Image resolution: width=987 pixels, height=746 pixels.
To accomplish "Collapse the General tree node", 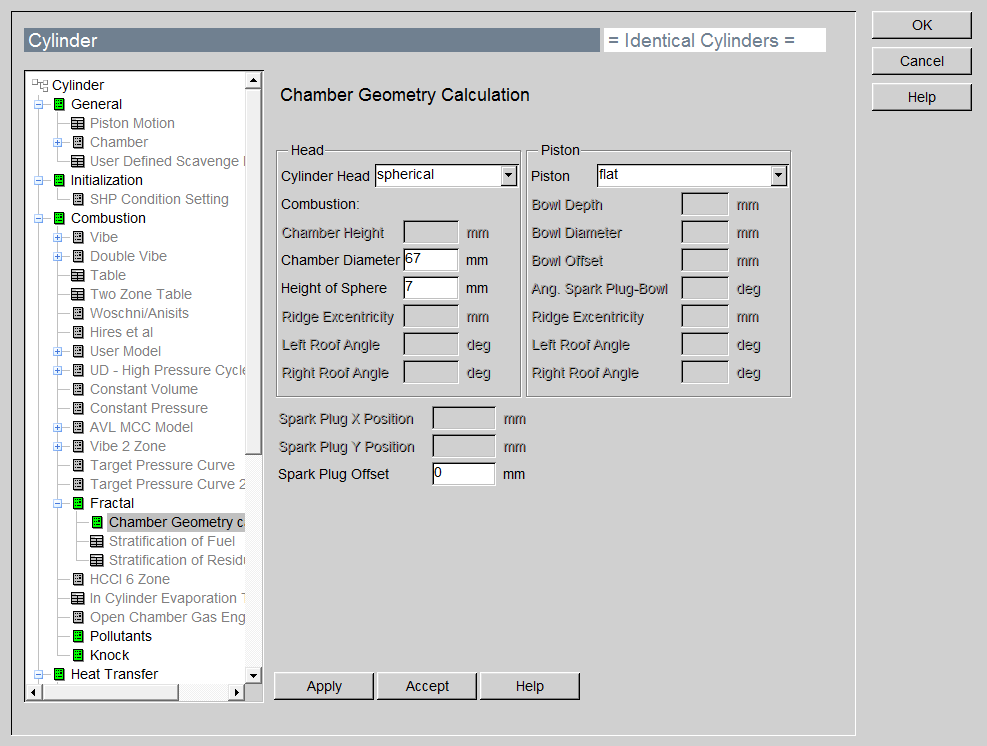I will point(38,105).
